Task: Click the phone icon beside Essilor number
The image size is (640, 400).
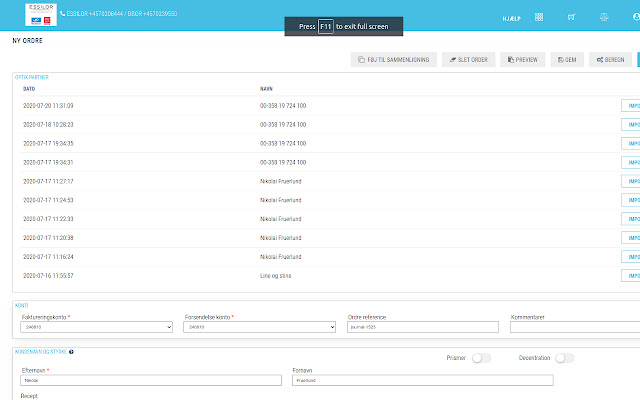Action: tap(63, 14)
